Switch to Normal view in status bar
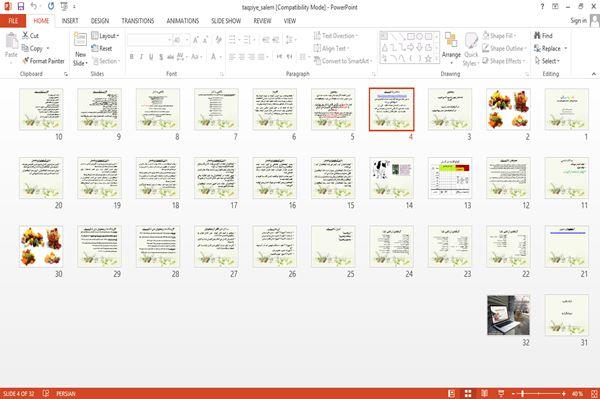The width and height of the screenshot is (600, 399). click(452, 393)
